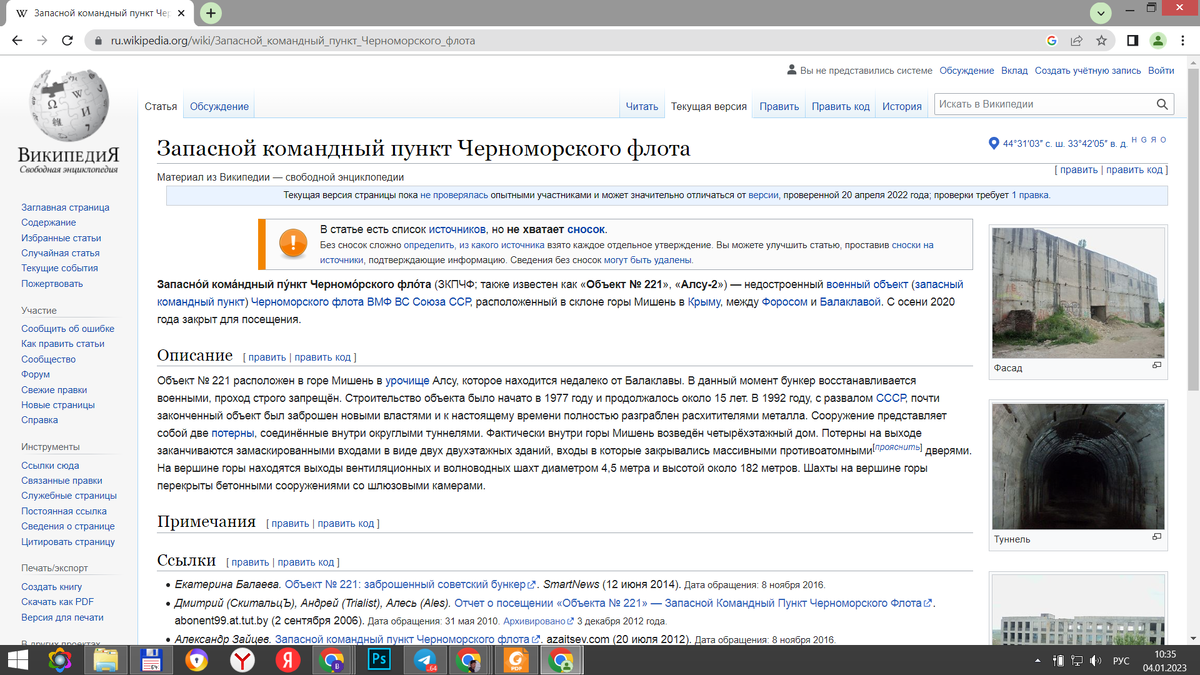Open the browser side panel icon
Viewport: 1200px width, 675px height.
[x=1133, y=41]
